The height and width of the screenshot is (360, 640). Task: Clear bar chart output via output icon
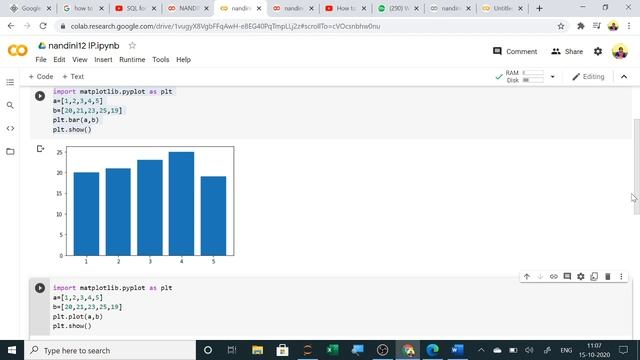40,149
